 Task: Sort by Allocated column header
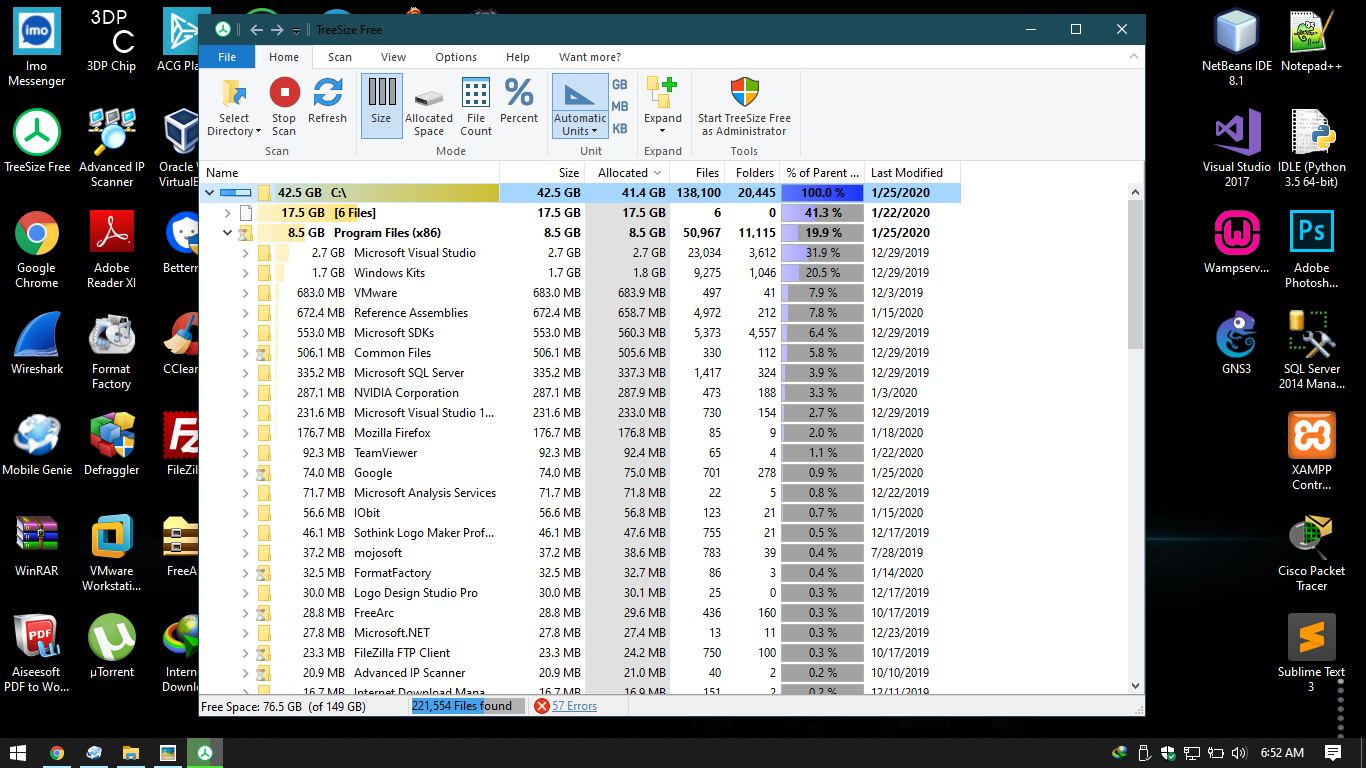pyautogui.click(x=627, y=172)
